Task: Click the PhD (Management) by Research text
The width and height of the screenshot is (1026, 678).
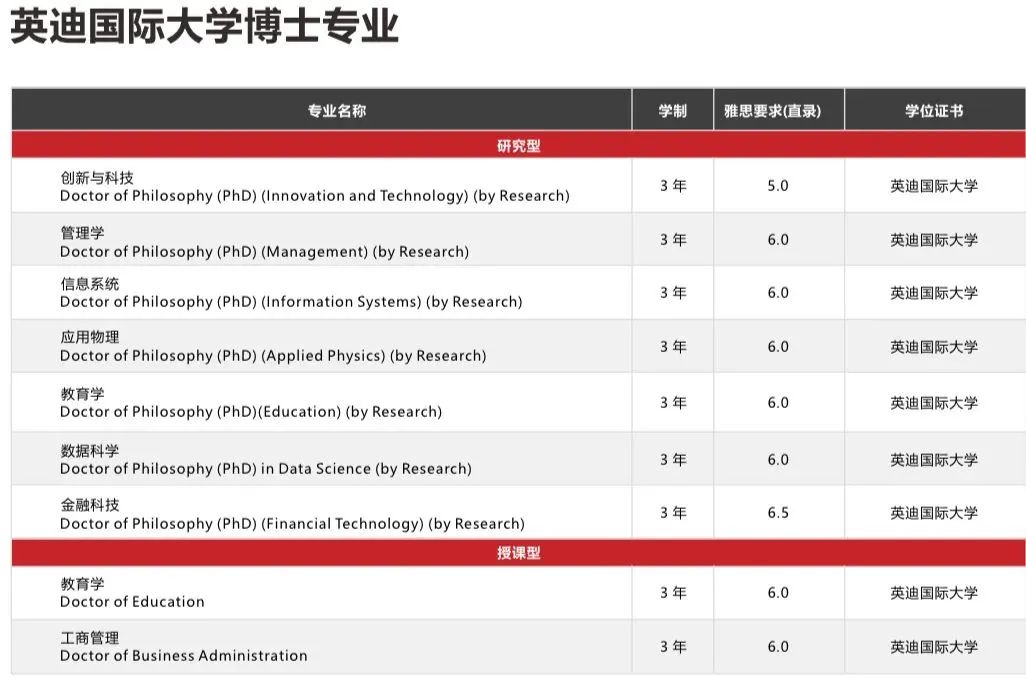Action: tap(264, 251)
